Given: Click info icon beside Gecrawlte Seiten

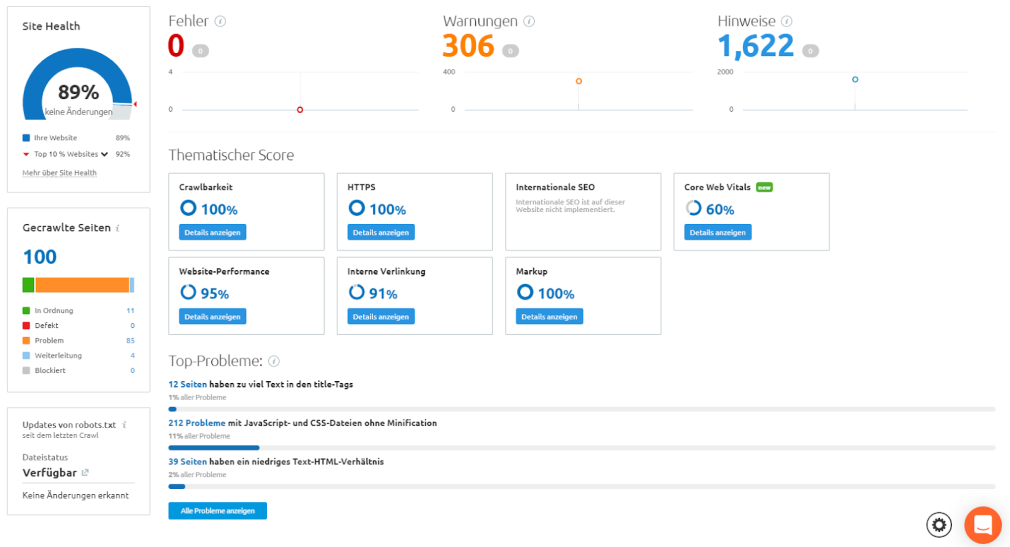Looking at the screenshot, I should tap(118, 228).
